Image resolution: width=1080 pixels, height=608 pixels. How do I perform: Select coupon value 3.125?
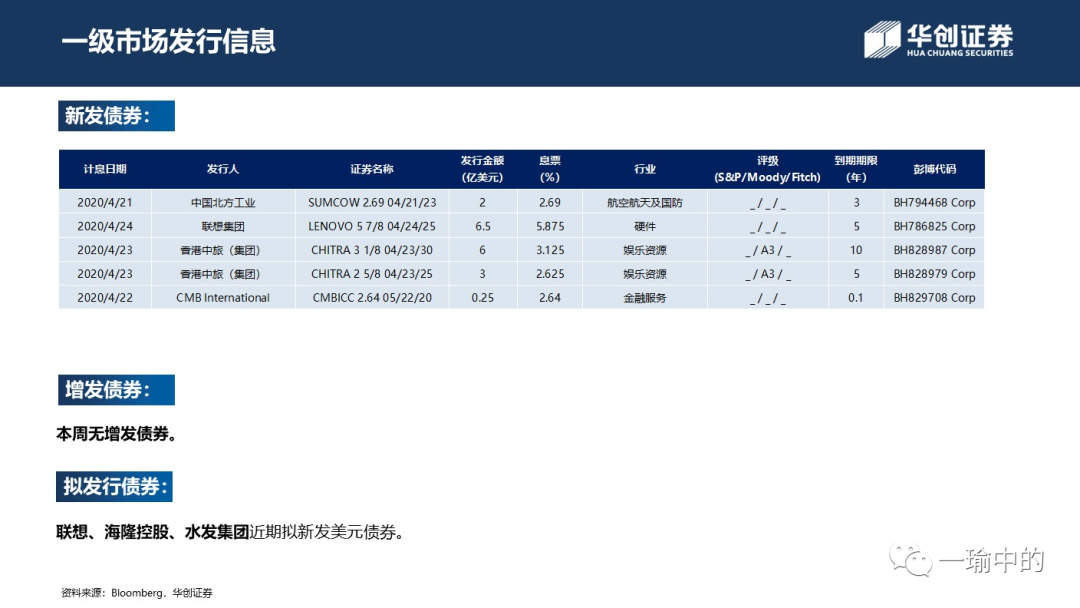click(x=550, y=250)
